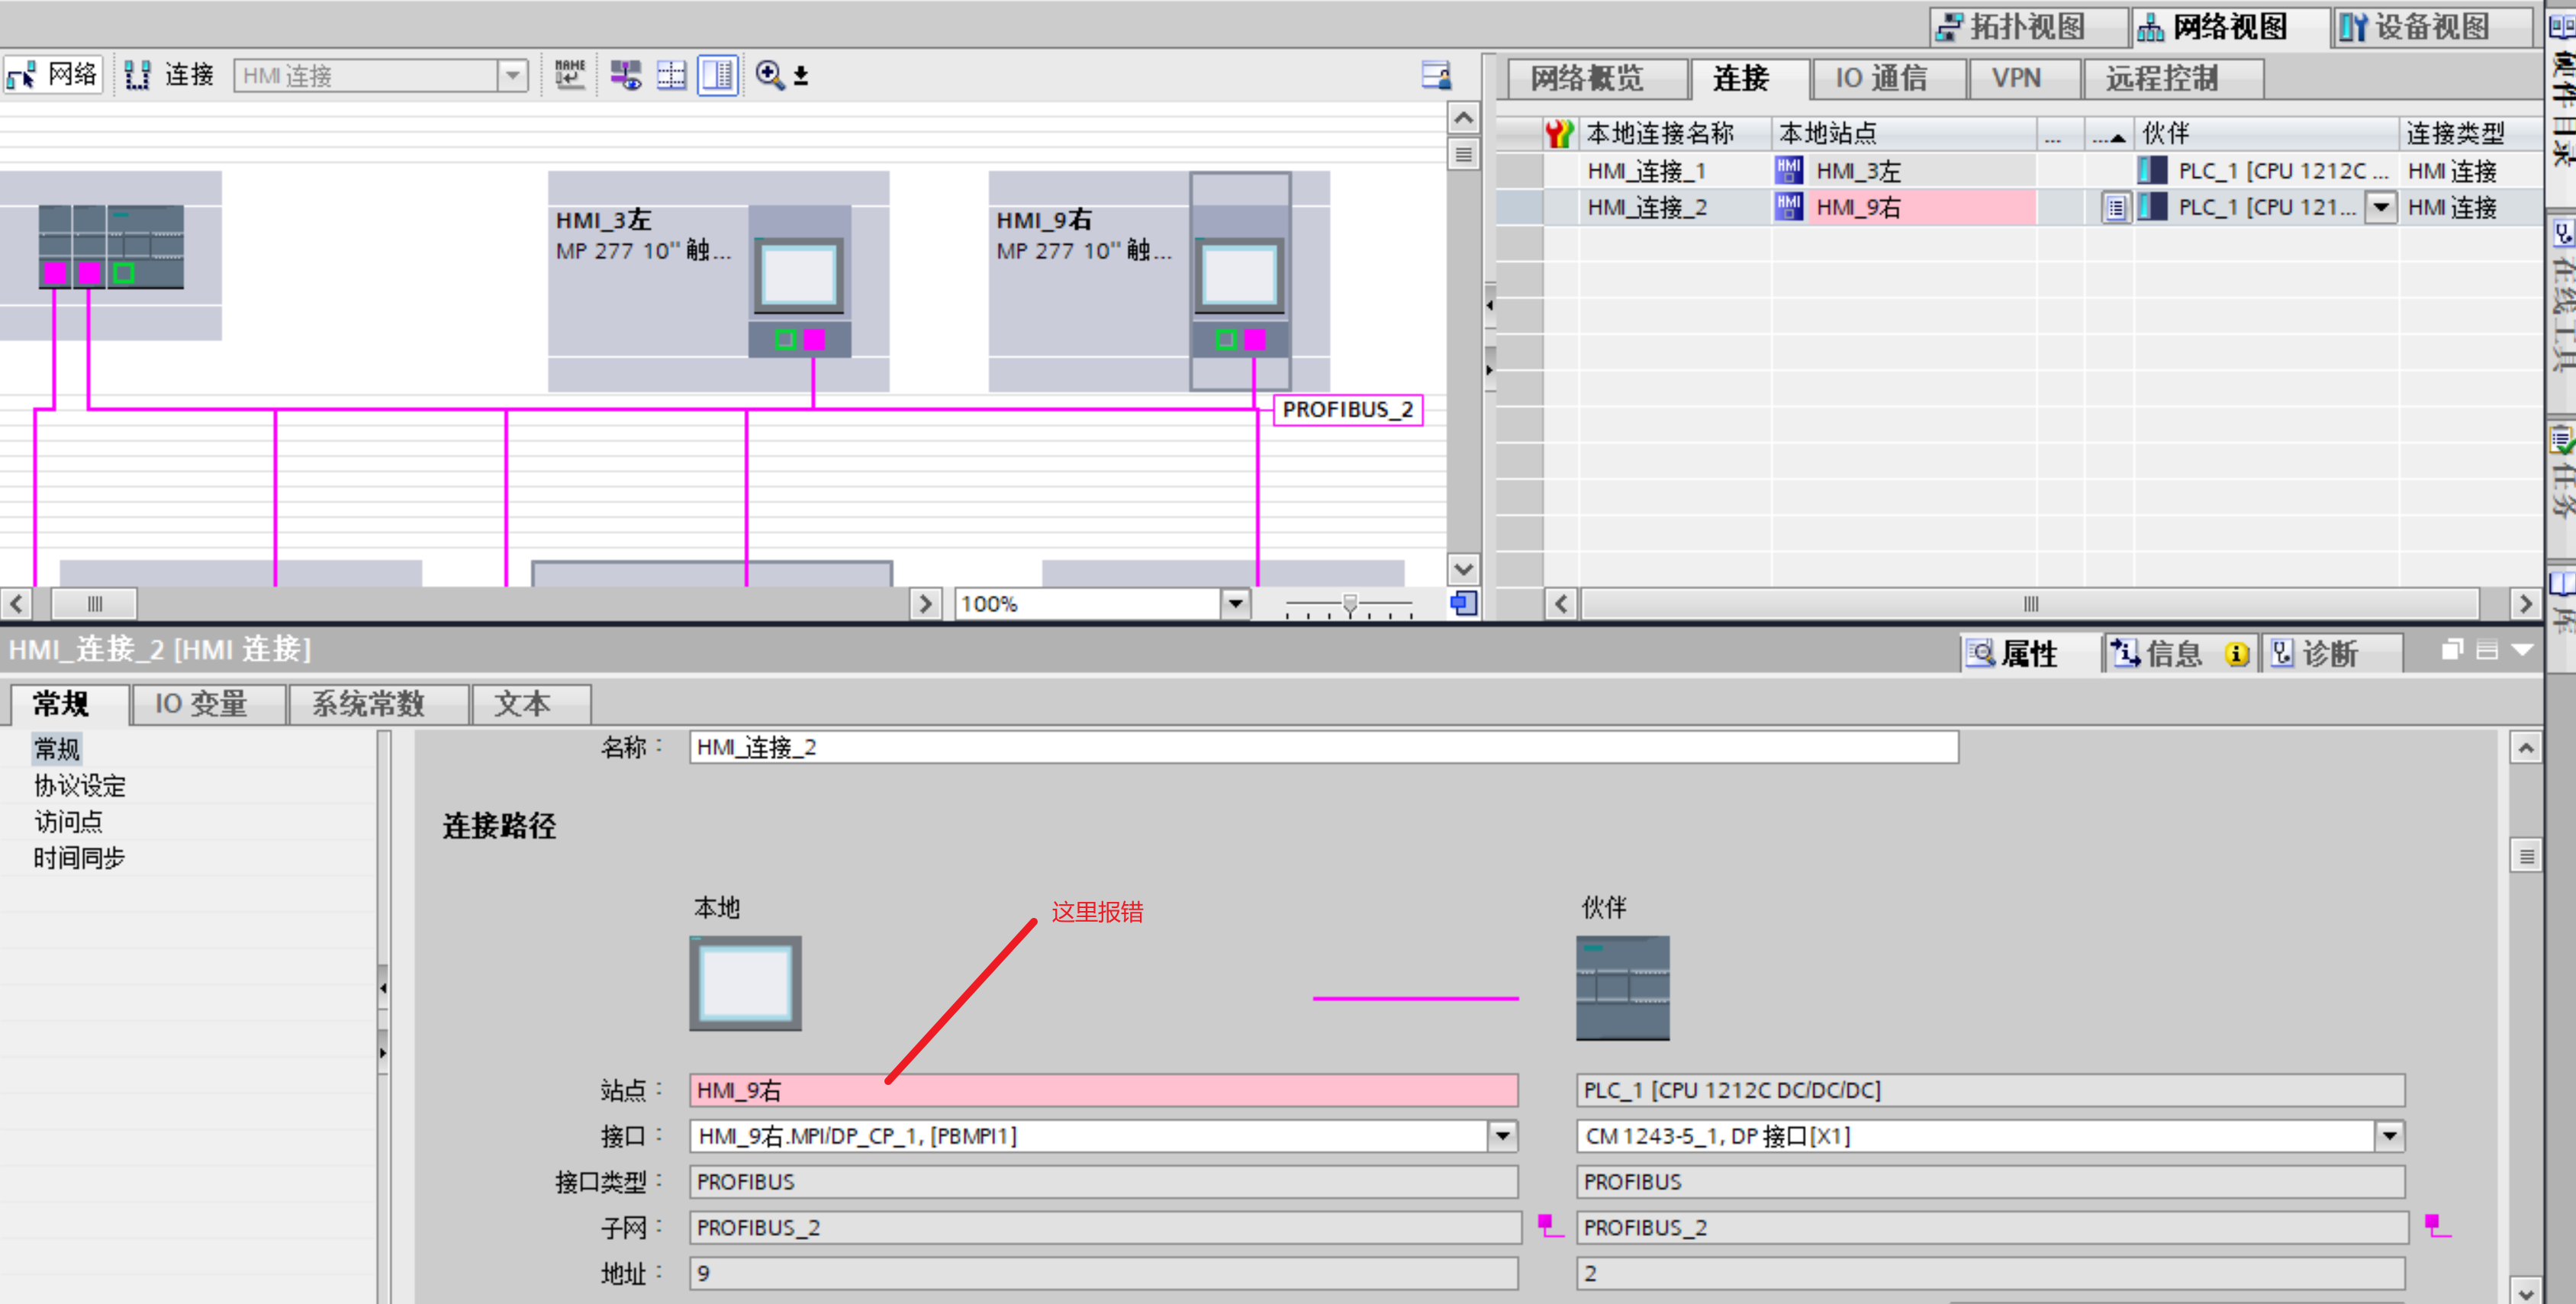The width and height of the screenshot is (2576, 1304).
Task: Open the local 接口 MPI/DP dropdown arrow
Action: [x=1502, y=1135]
